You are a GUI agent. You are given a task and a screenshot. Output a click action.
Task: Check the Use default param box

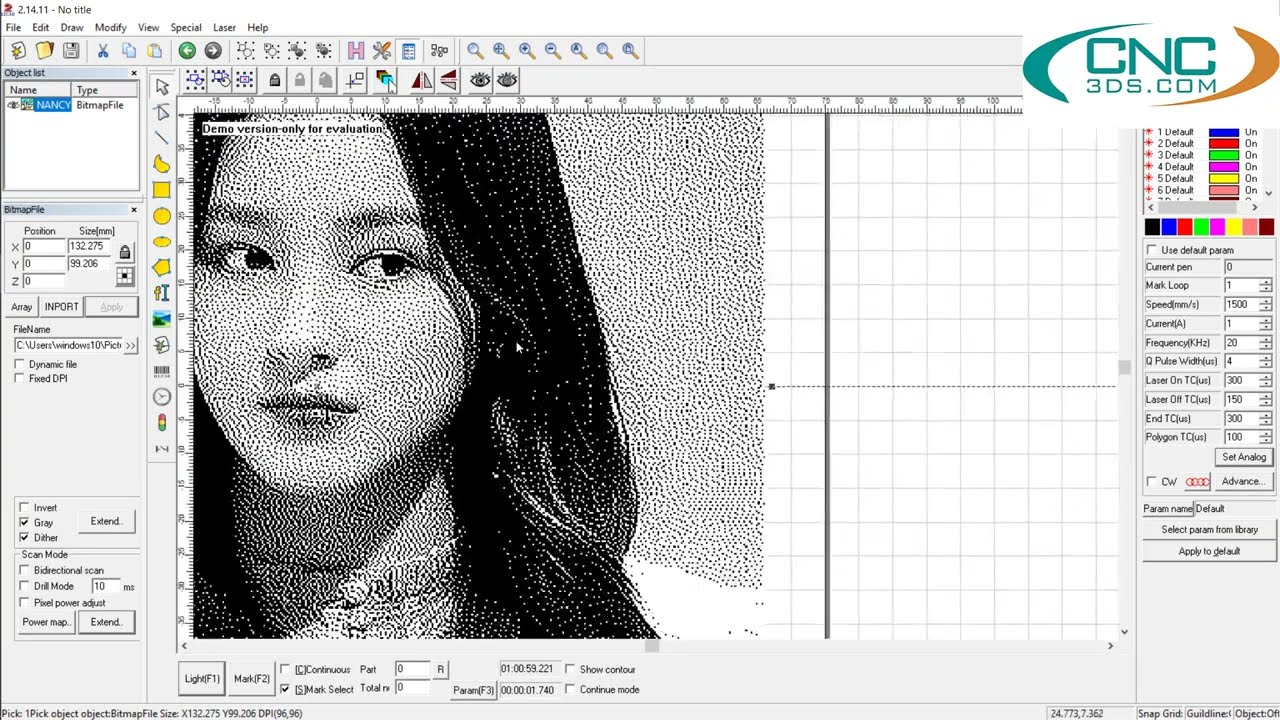tap(1152, 250)
